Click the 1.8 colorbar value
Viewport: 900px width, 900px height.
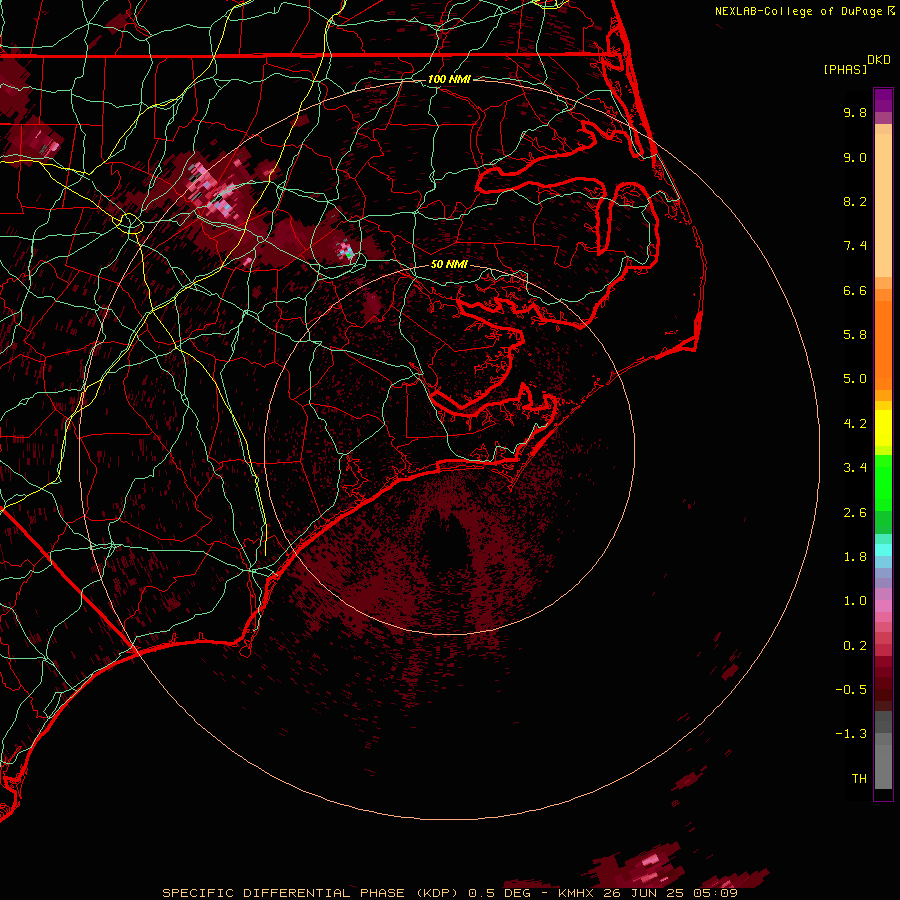click(x=855, y=557)
